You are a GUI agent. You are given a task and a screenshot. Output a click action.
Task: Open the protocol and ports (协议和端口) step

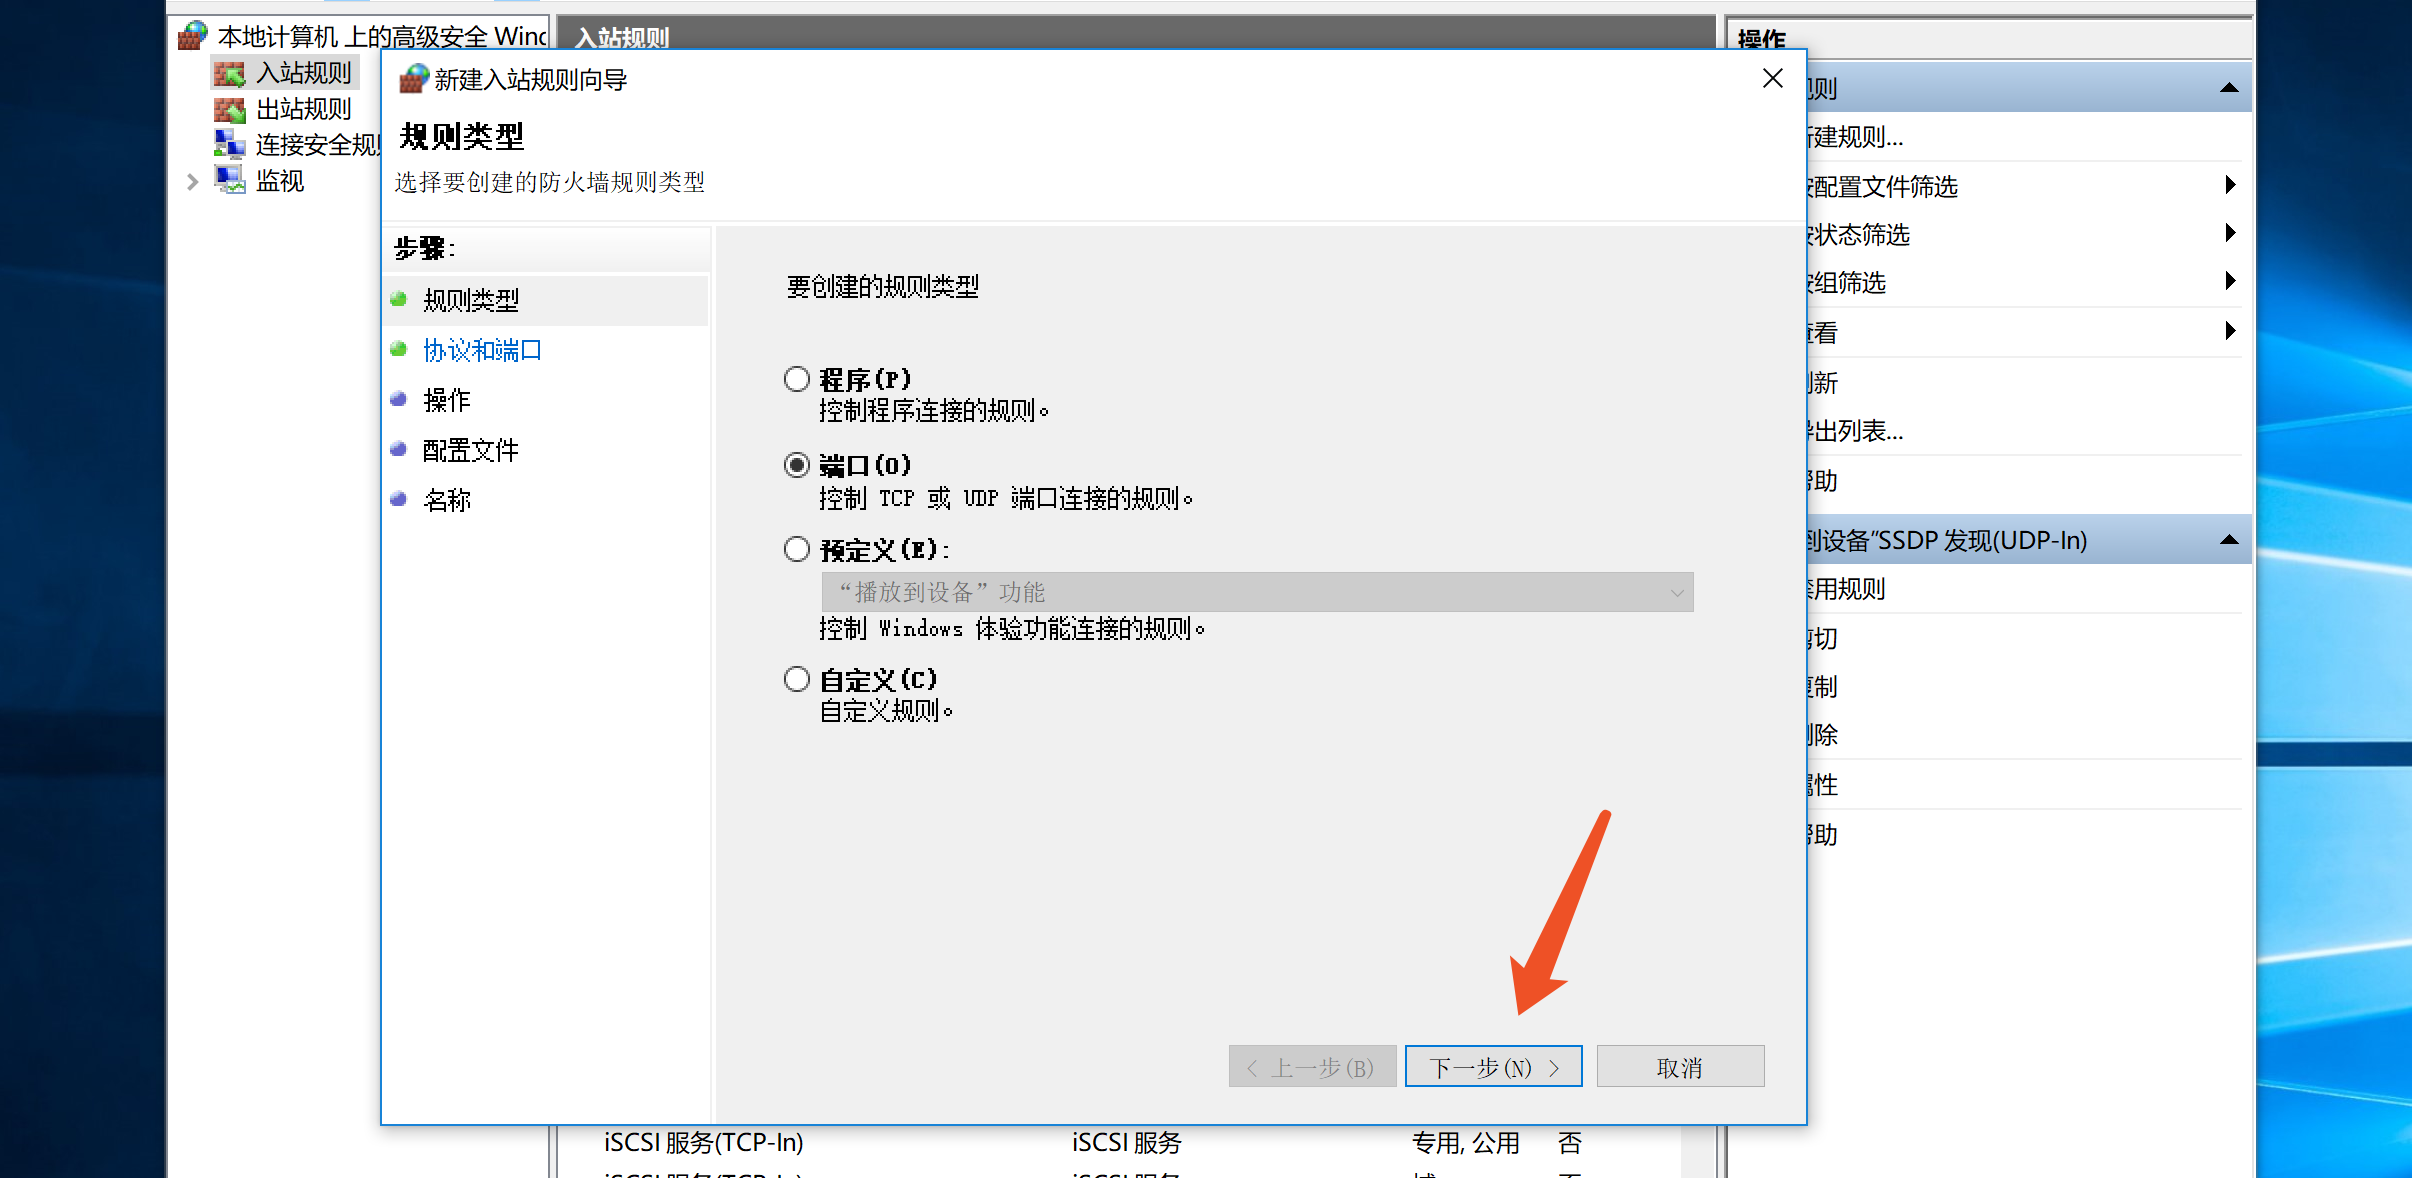(482, 351)
